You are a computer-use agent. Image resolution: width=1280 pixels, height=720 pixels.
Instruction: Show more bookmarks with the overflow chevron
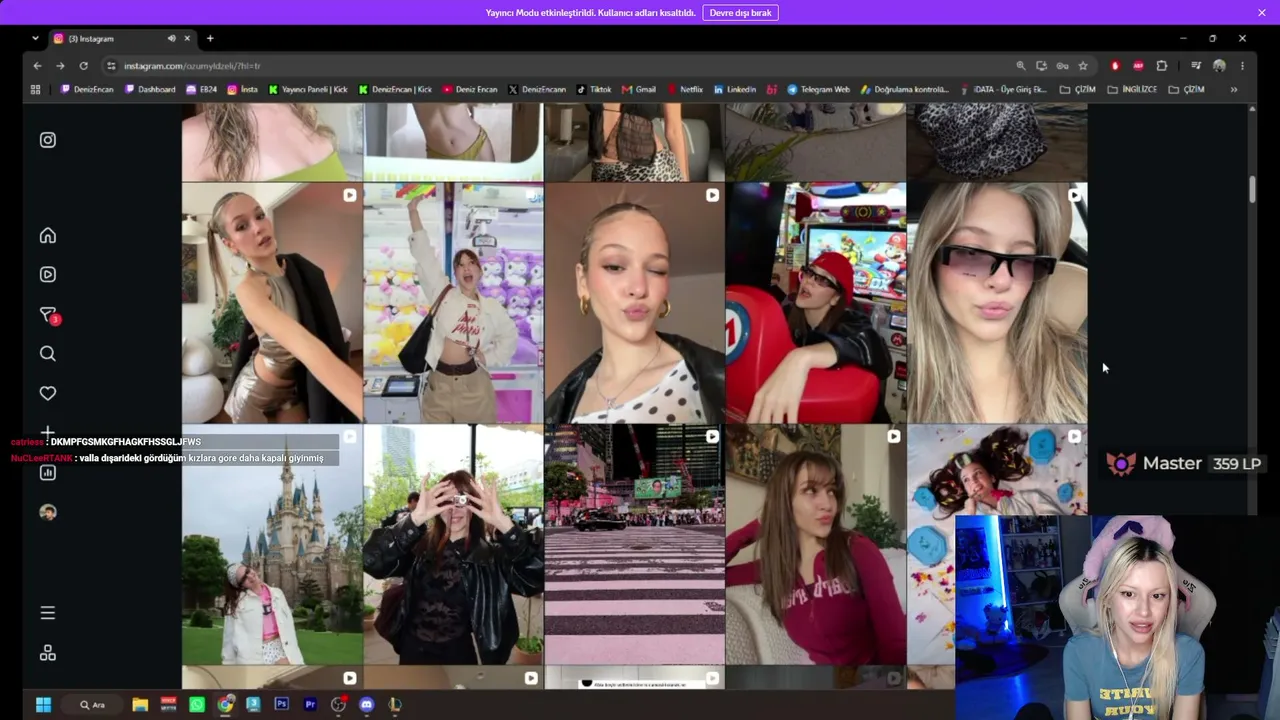1233,89
